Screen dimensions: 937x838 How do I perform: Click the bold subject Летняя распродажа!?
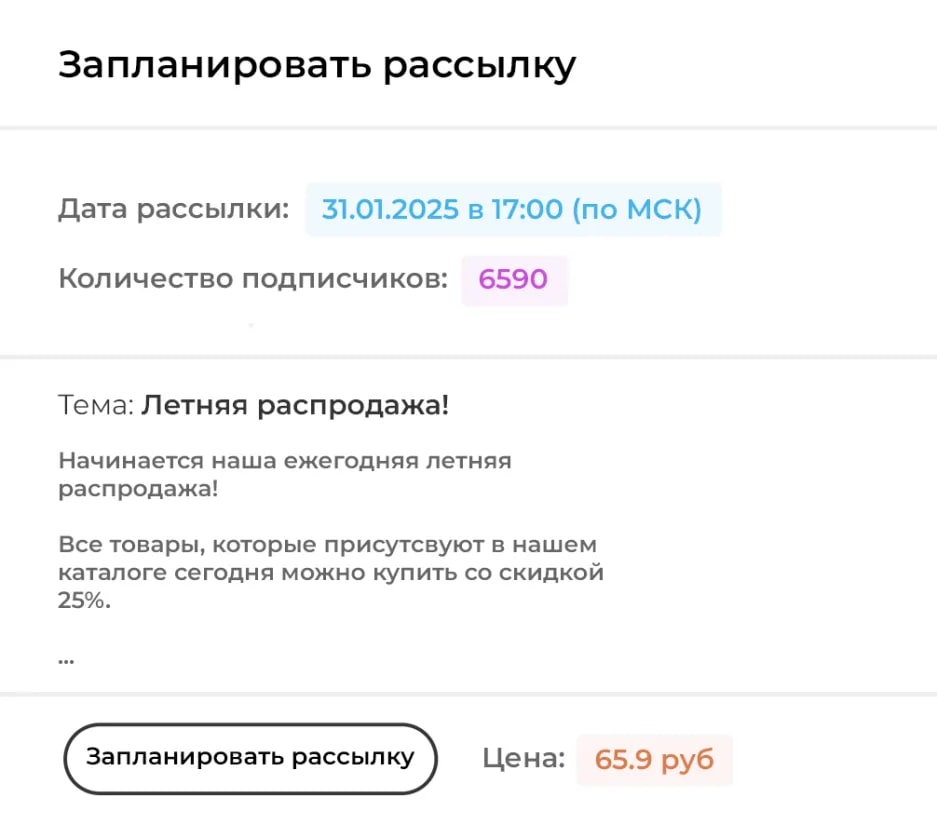(295, 406)
